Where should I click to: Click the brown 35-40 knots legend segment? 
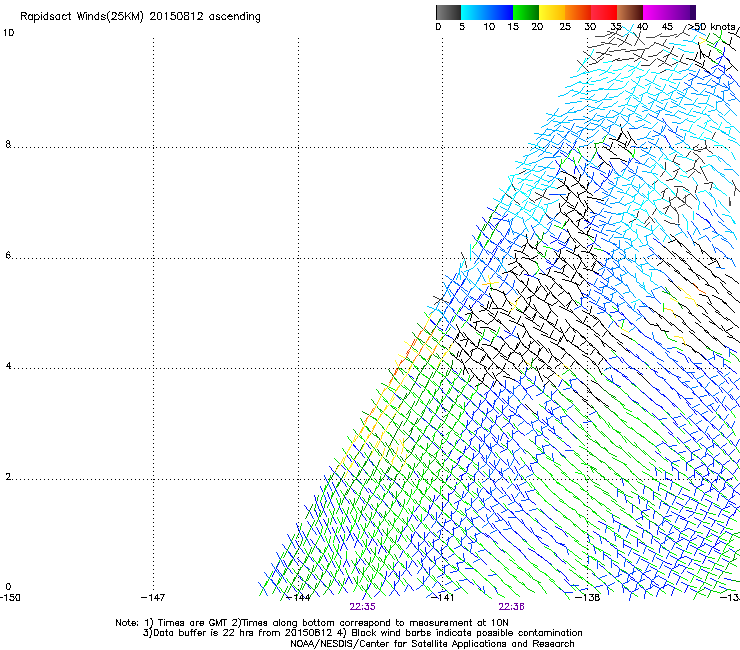point(630,12)
